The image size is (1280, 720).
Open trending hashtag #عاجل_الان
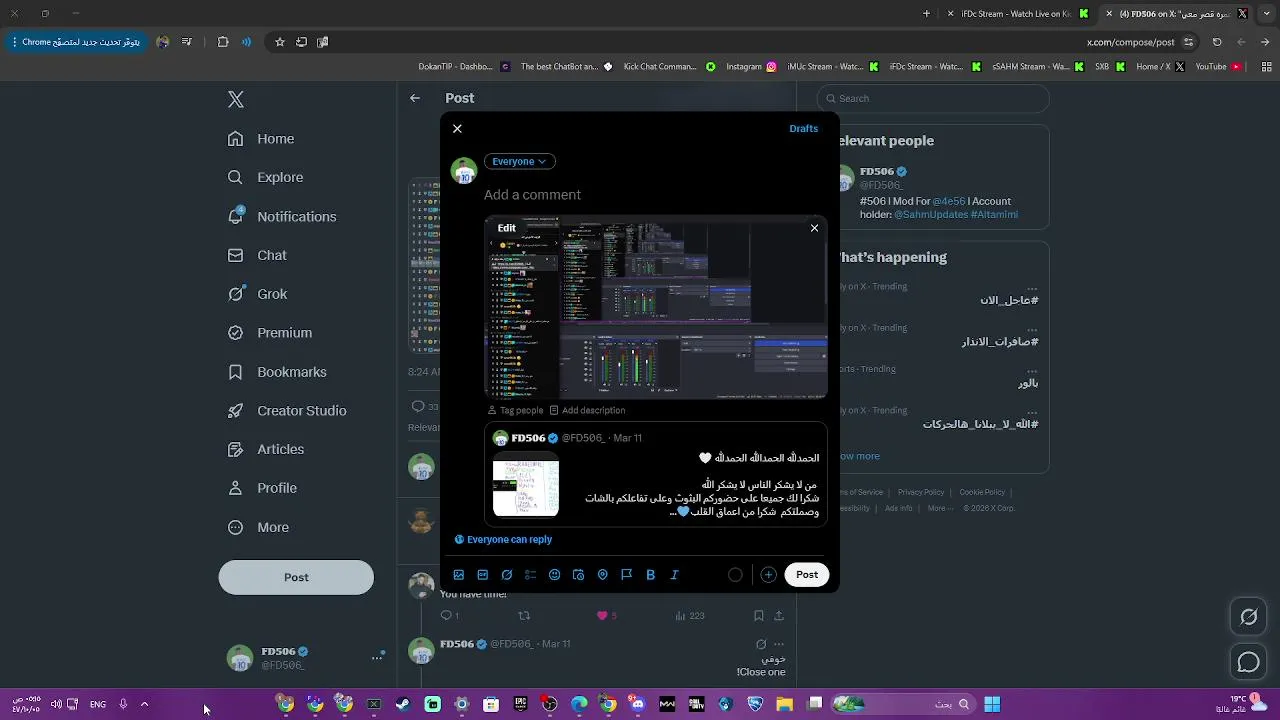tap(1009, 300)
